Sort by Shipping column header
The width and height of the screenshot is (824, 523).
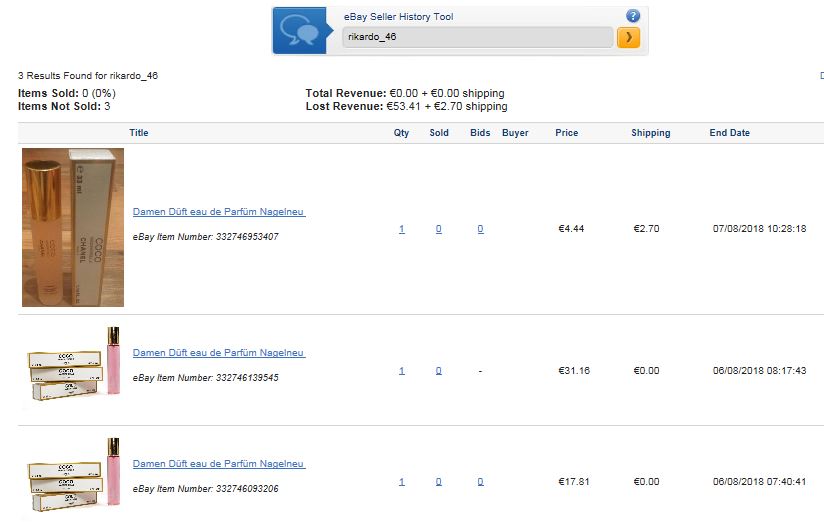(x=651, y=133)
